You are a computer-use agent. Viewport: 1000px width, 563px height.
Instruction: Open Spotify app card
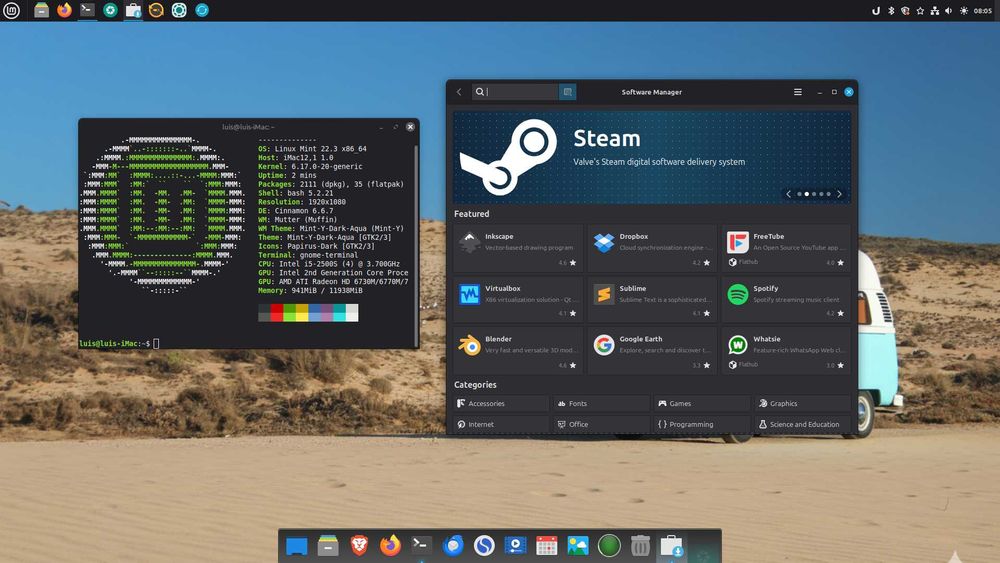click(786, 300)
